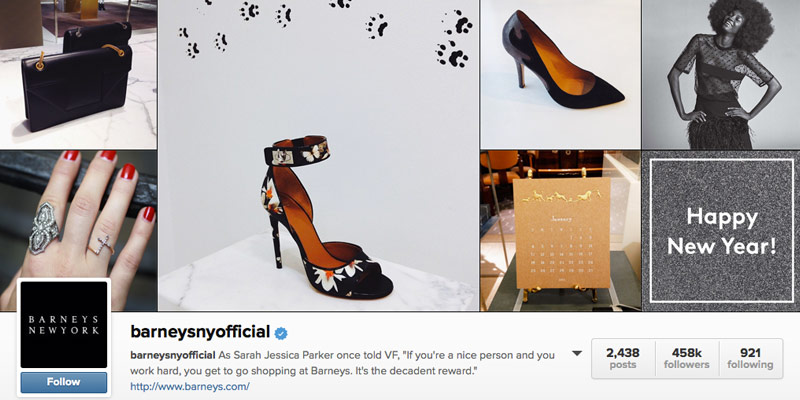
Task: Click the diamond ring in nails photo
Action: click(x=44, y=227)
